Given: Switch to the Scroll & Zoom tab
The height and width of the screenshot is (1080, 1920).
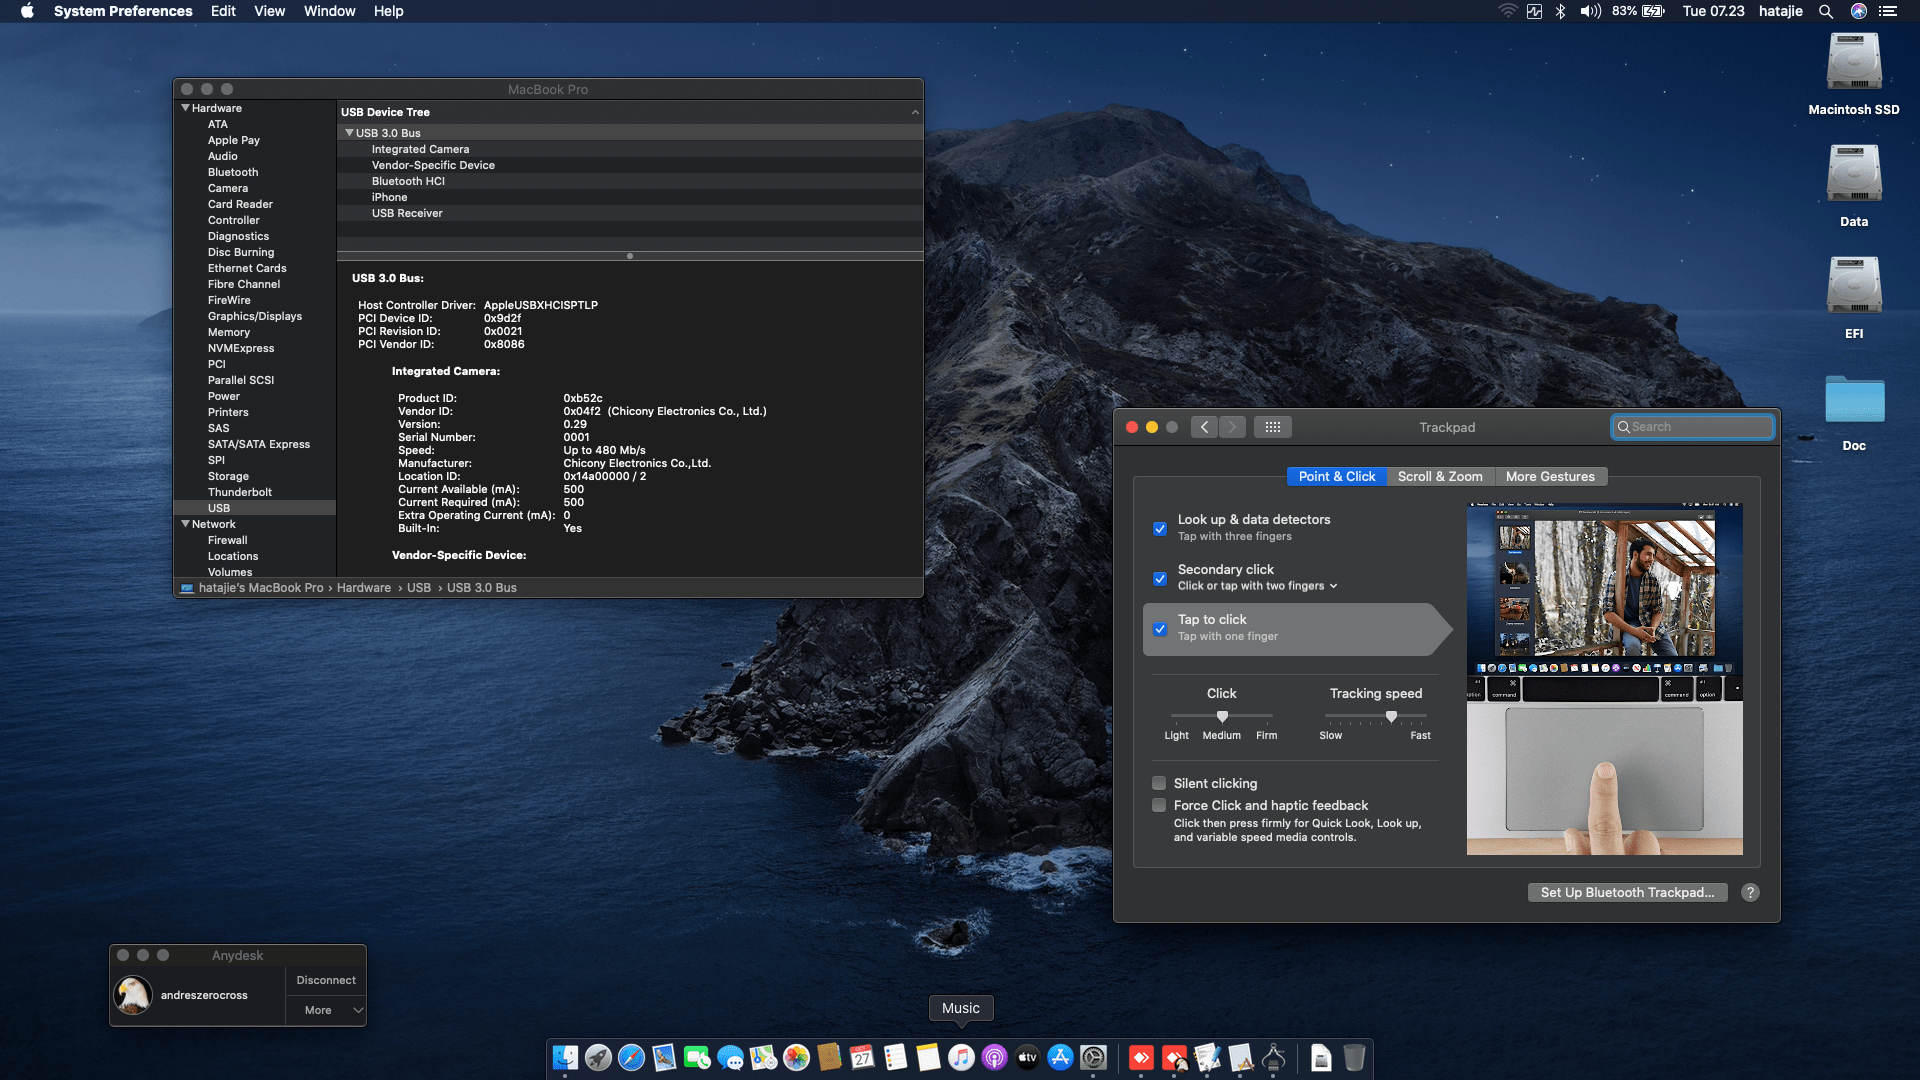Looking at the screenshot, I should (x=1440, y=477).
